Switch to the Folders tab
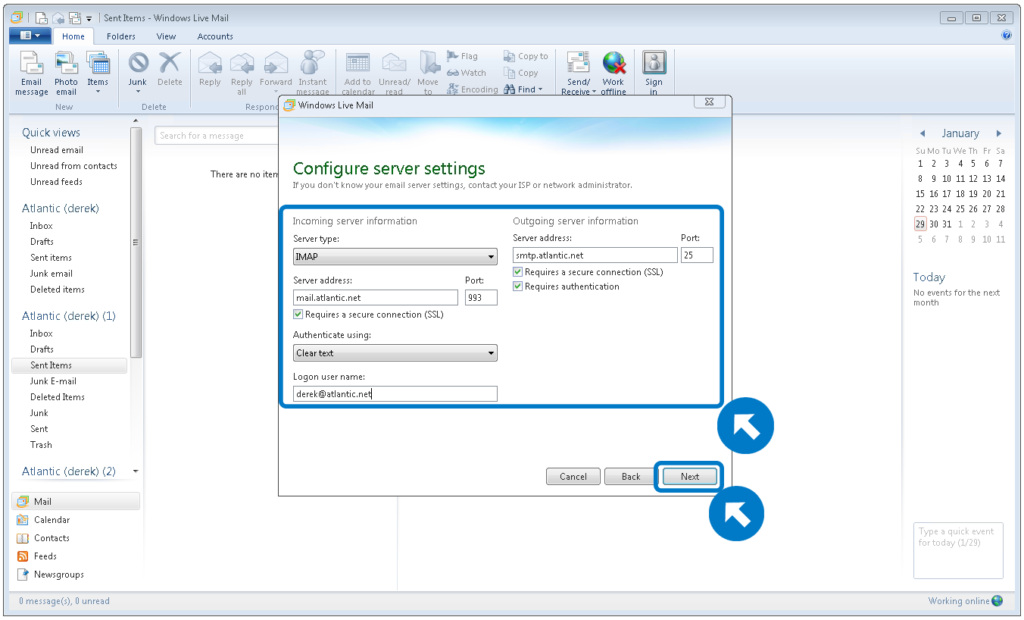This screenshot has height=620, width=1024. [x=121, y=35]
